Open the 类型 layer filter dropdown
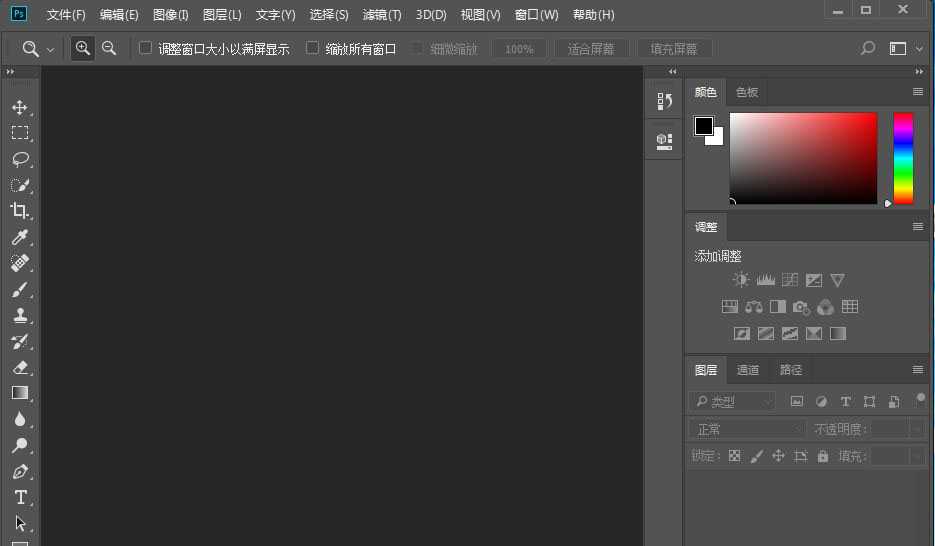935x546 pixels. click(x=732, y=401)
